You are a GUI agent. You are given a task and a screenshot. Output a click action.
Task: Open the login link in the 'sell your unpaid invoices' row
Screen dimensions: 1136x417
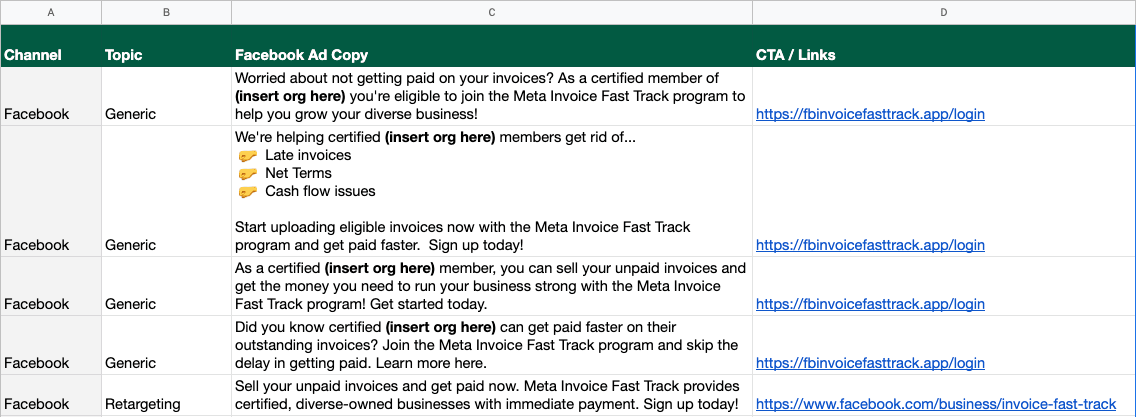(870, 304)
